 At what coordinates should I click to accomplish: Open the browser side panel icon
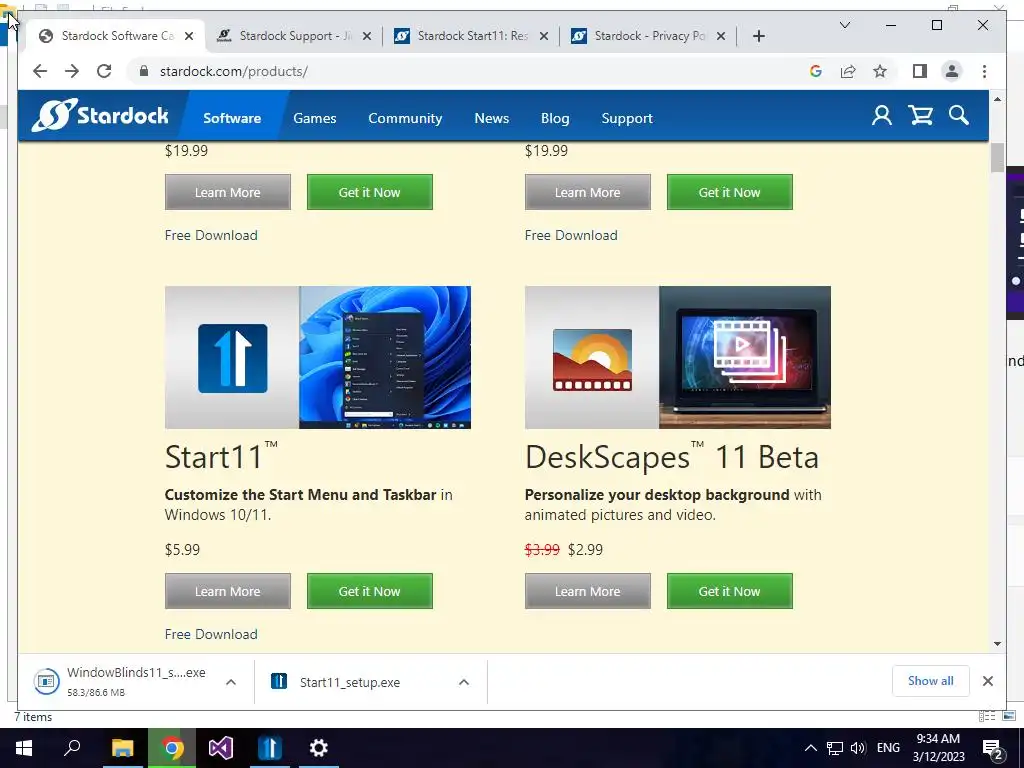click(920, 71)
